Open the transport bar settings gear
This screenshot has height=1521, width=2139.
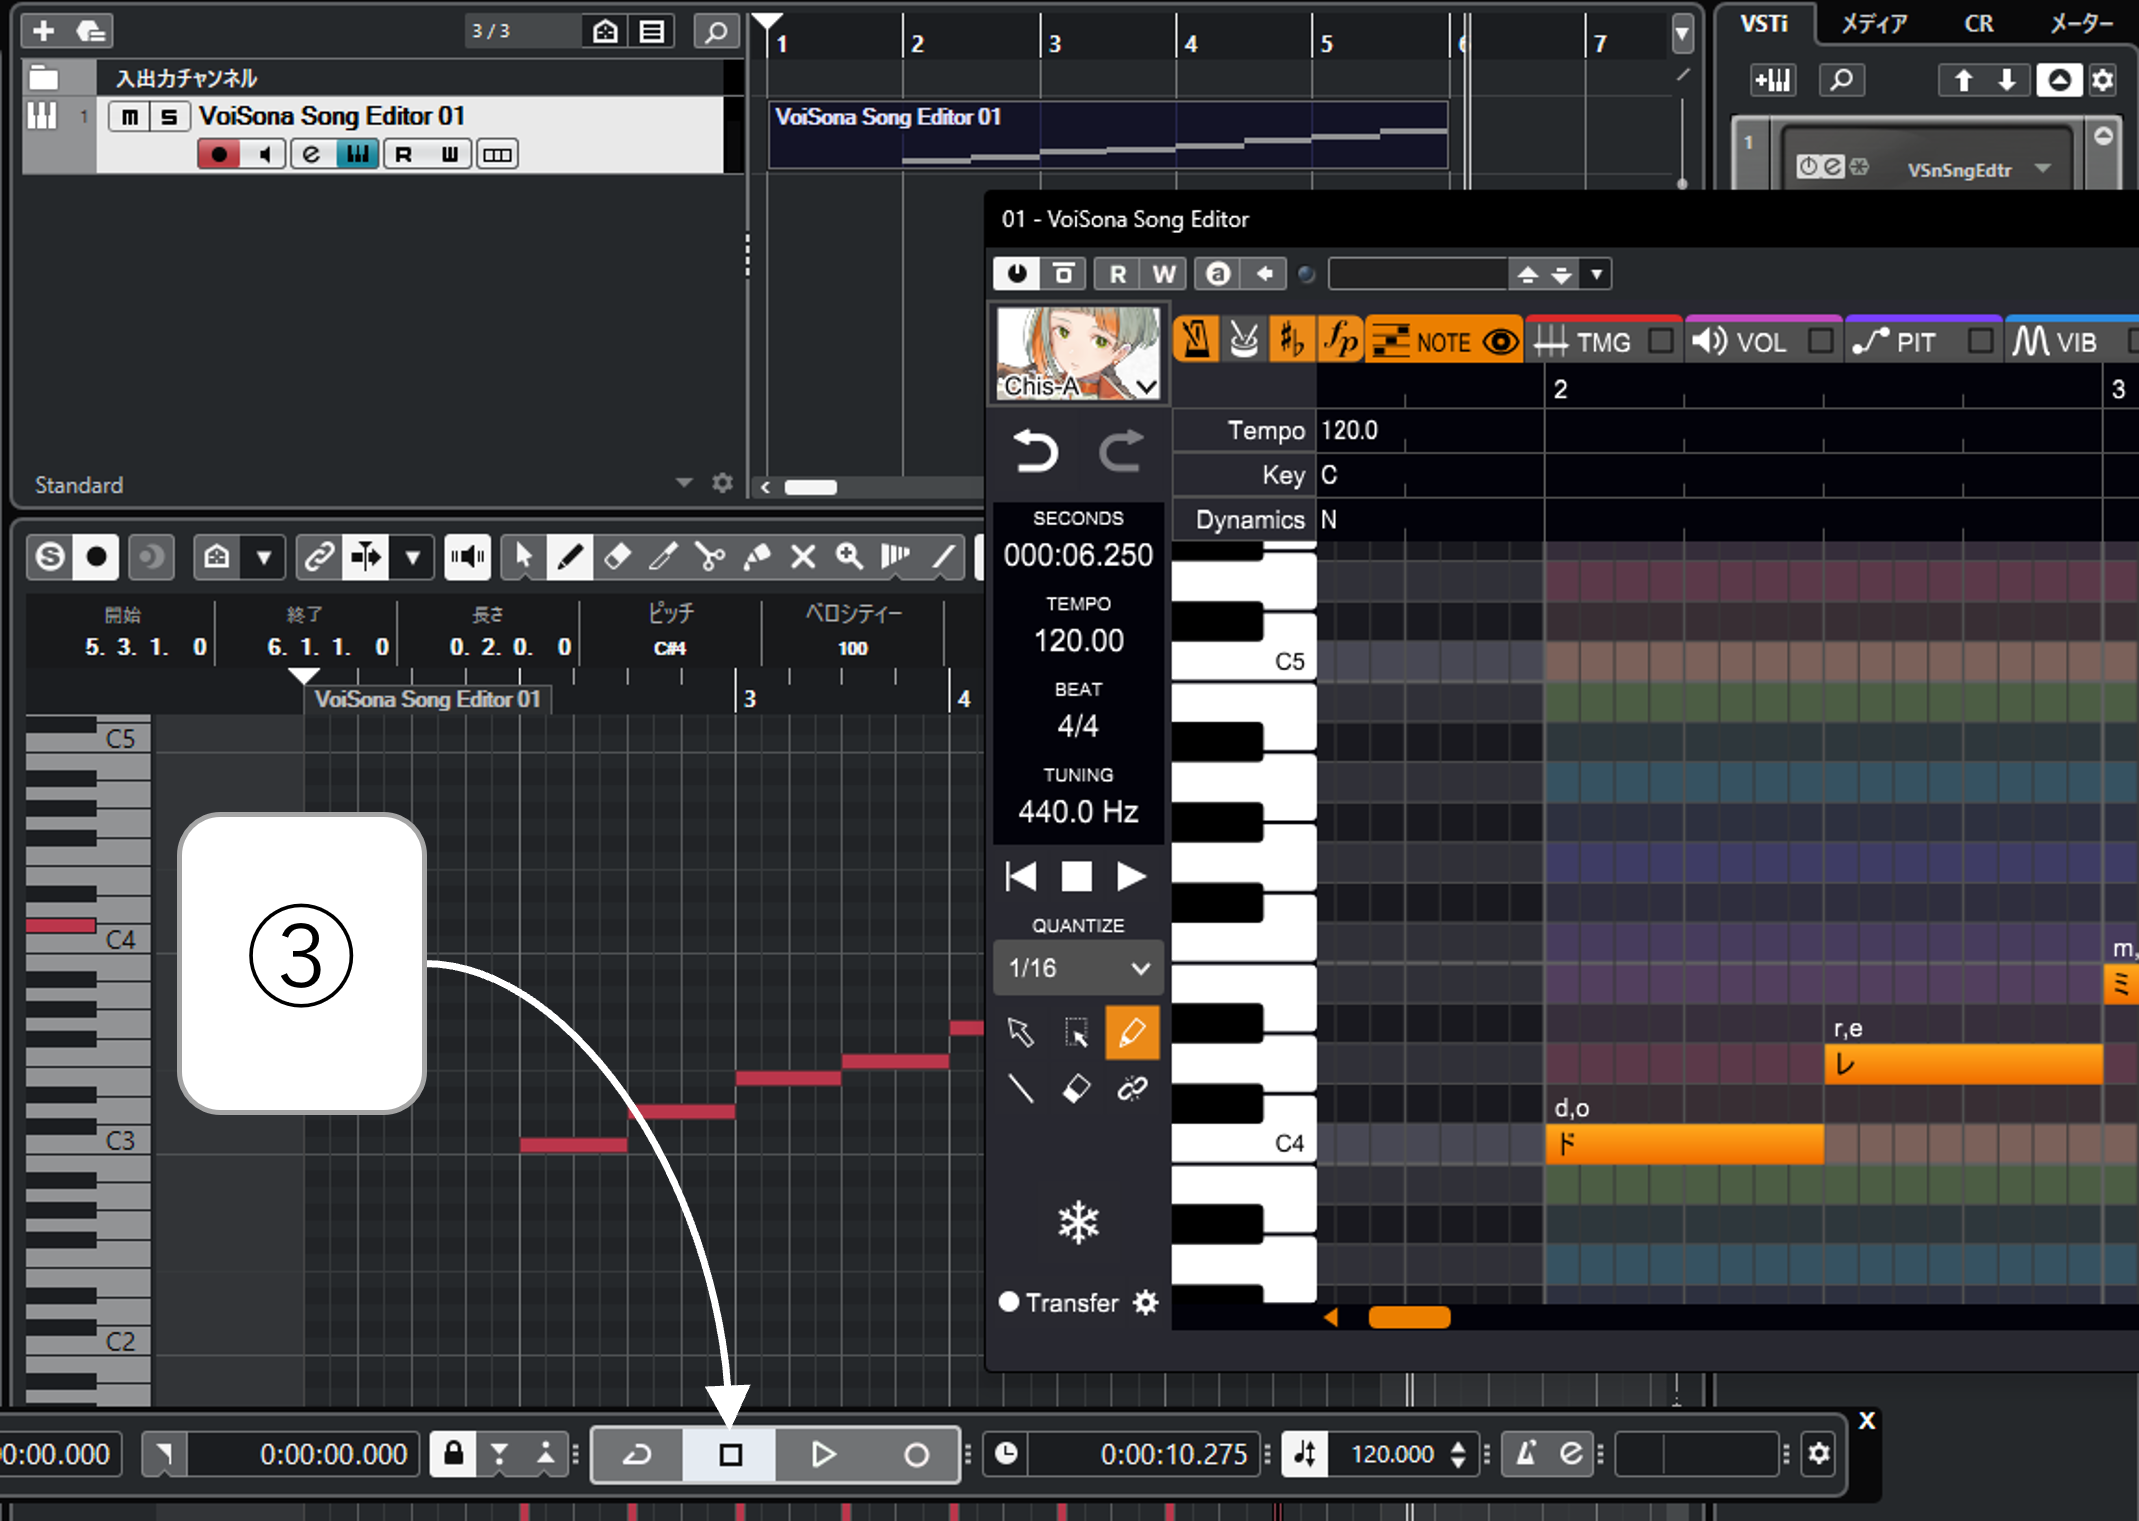1819,1453
